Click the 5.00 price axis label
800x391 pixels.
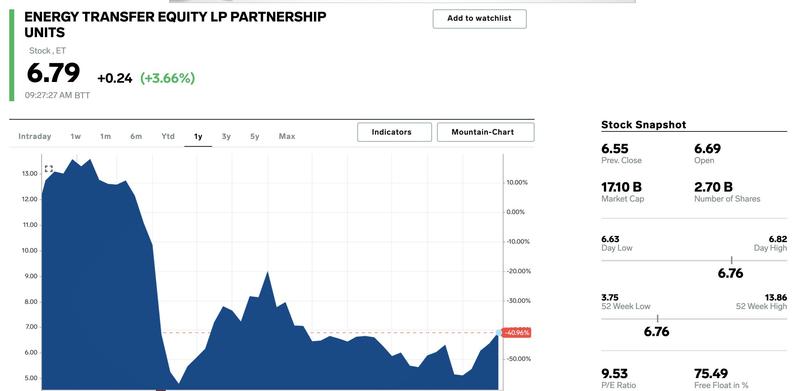point(31,378)
